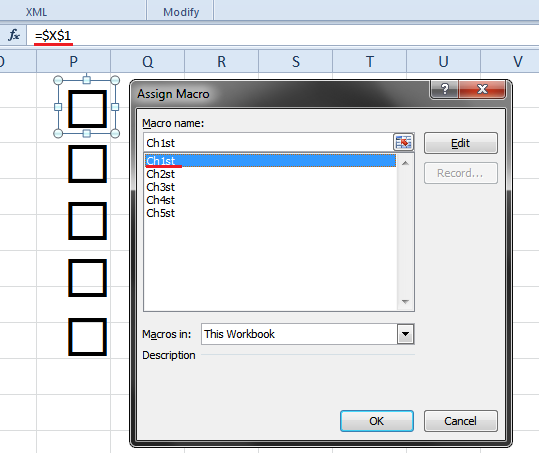Click scroll up arrow in macro list
This screenshot has height=453, width=539.
coord(405,163)
